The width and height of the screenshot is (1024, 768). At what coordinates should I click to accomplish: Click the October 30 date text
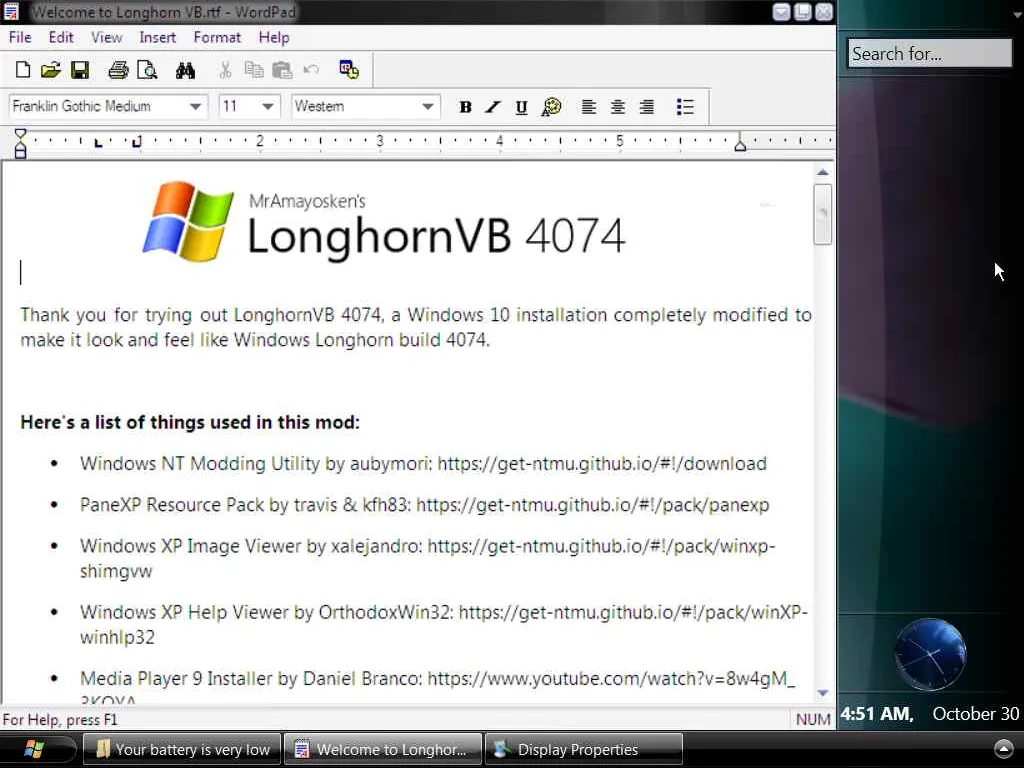(x=976, y=714)
